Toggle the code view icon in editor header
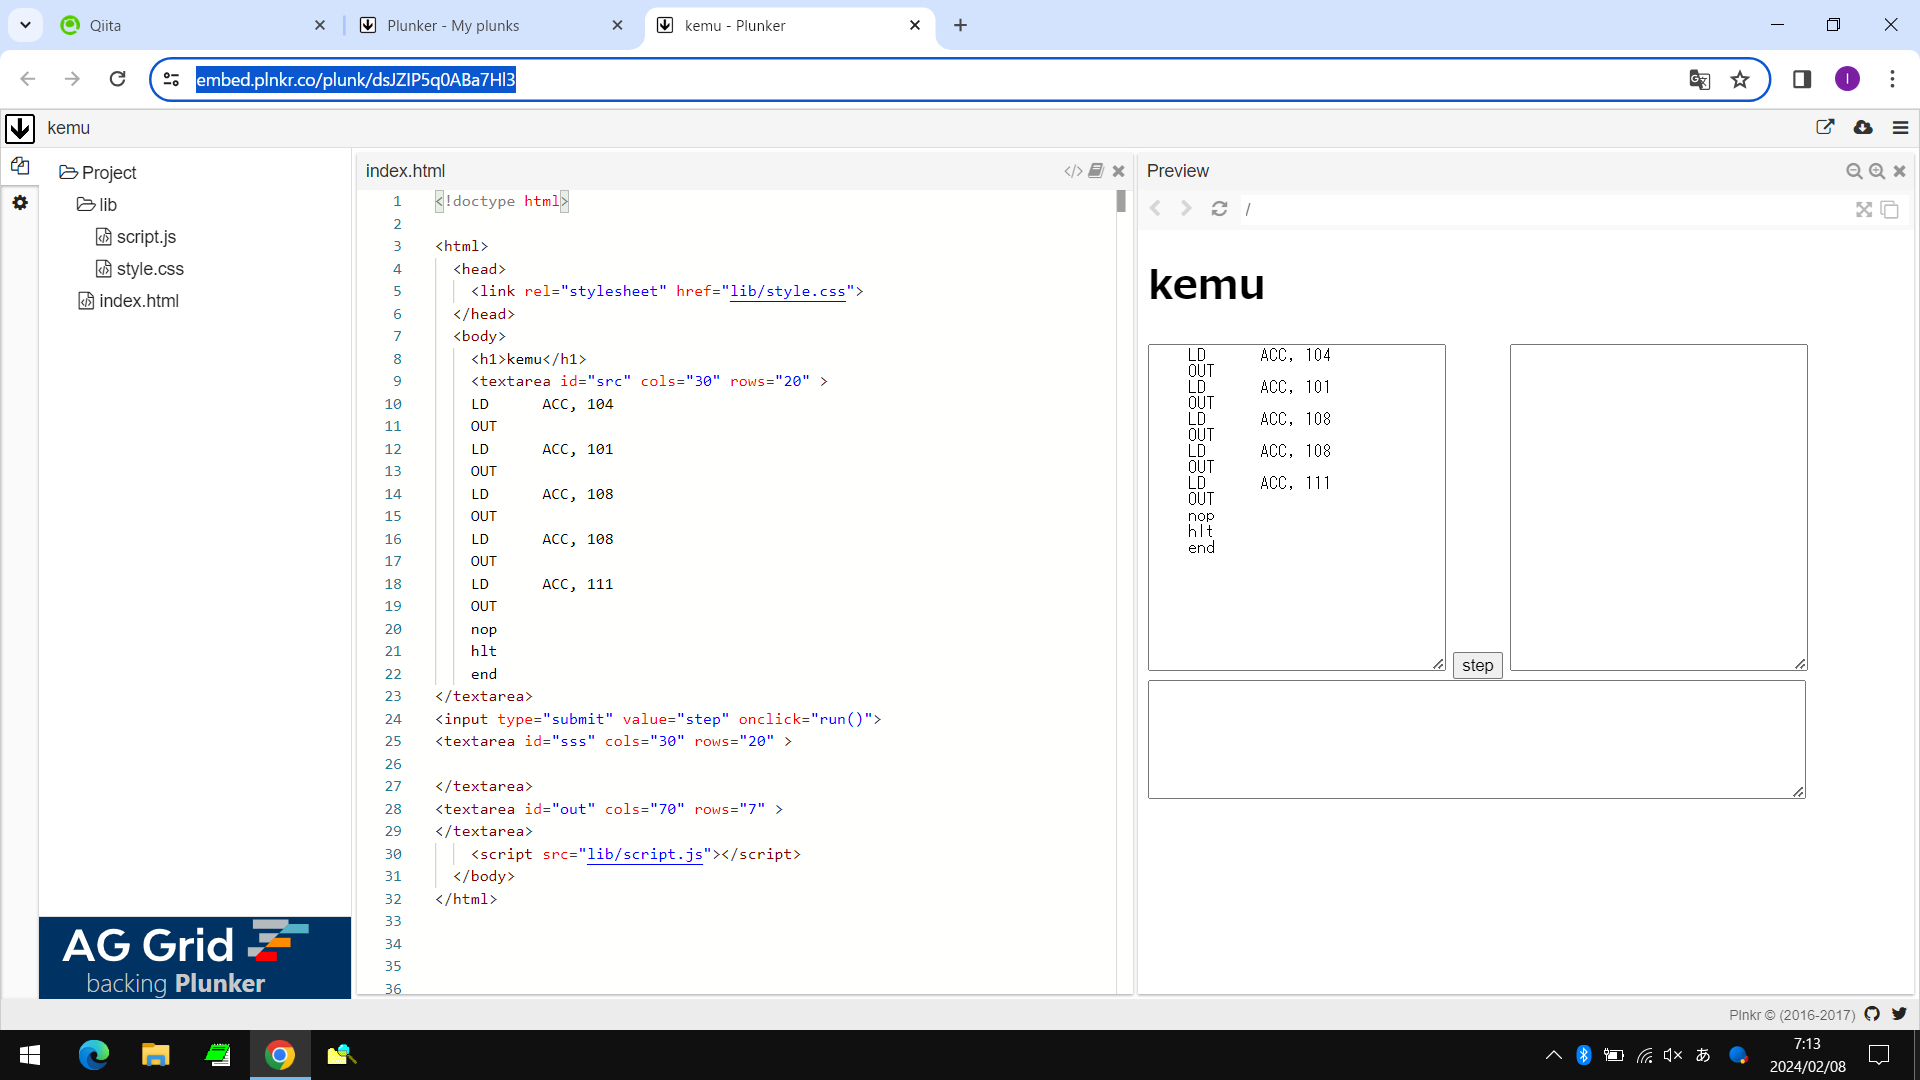 click(1073, 171)
